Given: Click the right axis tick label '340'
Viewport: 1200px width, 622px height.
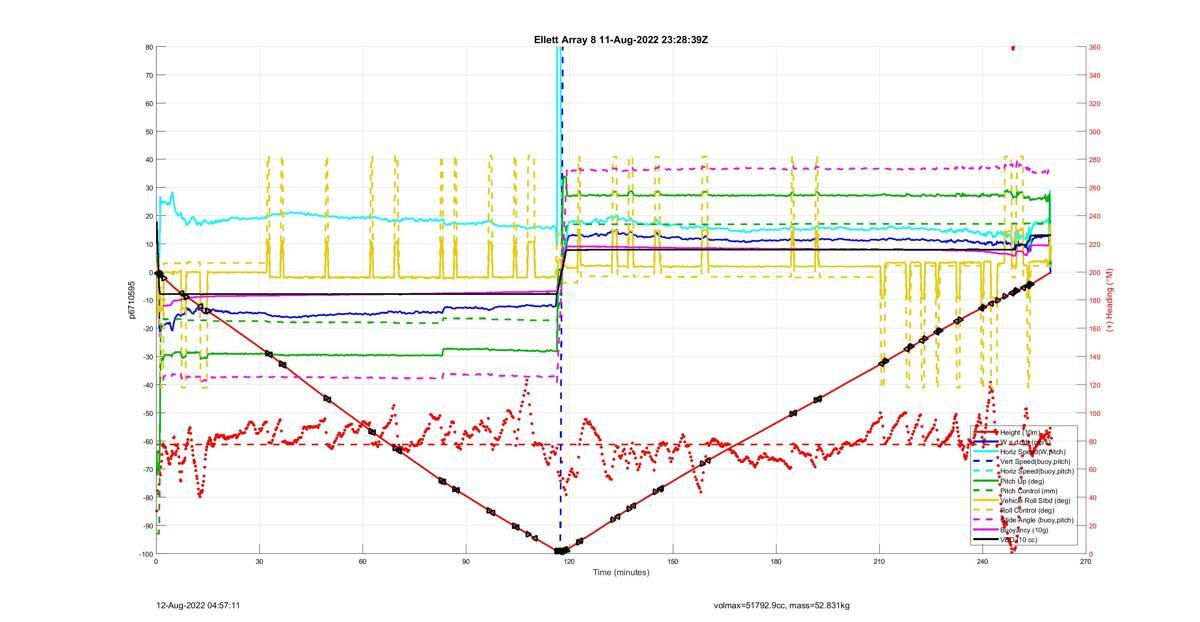Looking at the screenshot, I should tap(1095, 75).
